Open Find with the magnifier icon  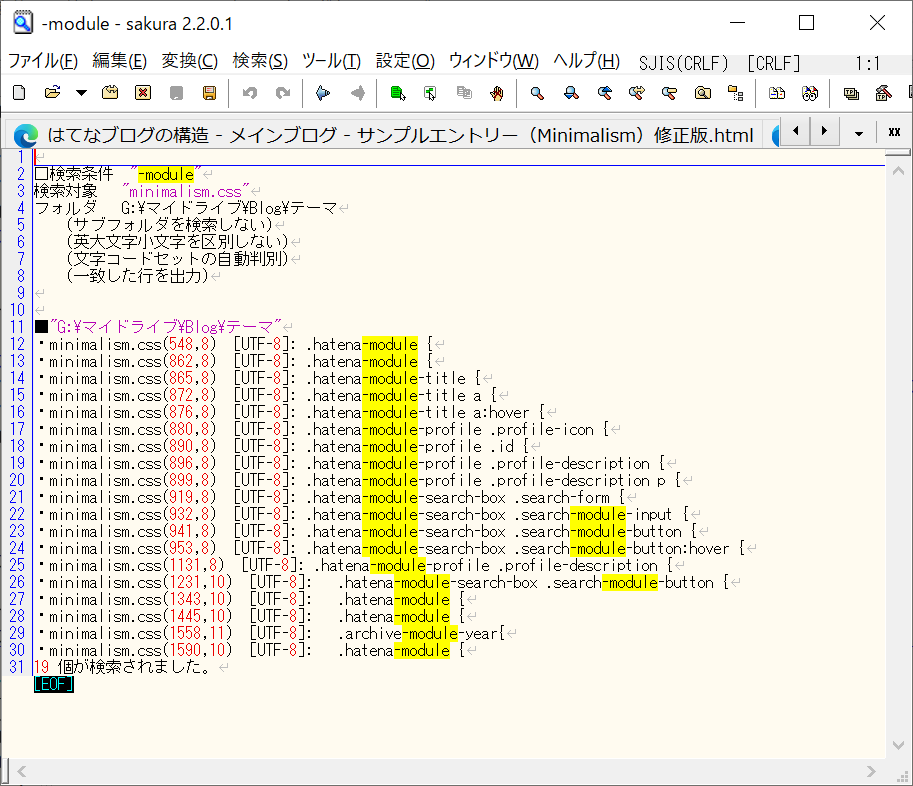click(537, 93)
